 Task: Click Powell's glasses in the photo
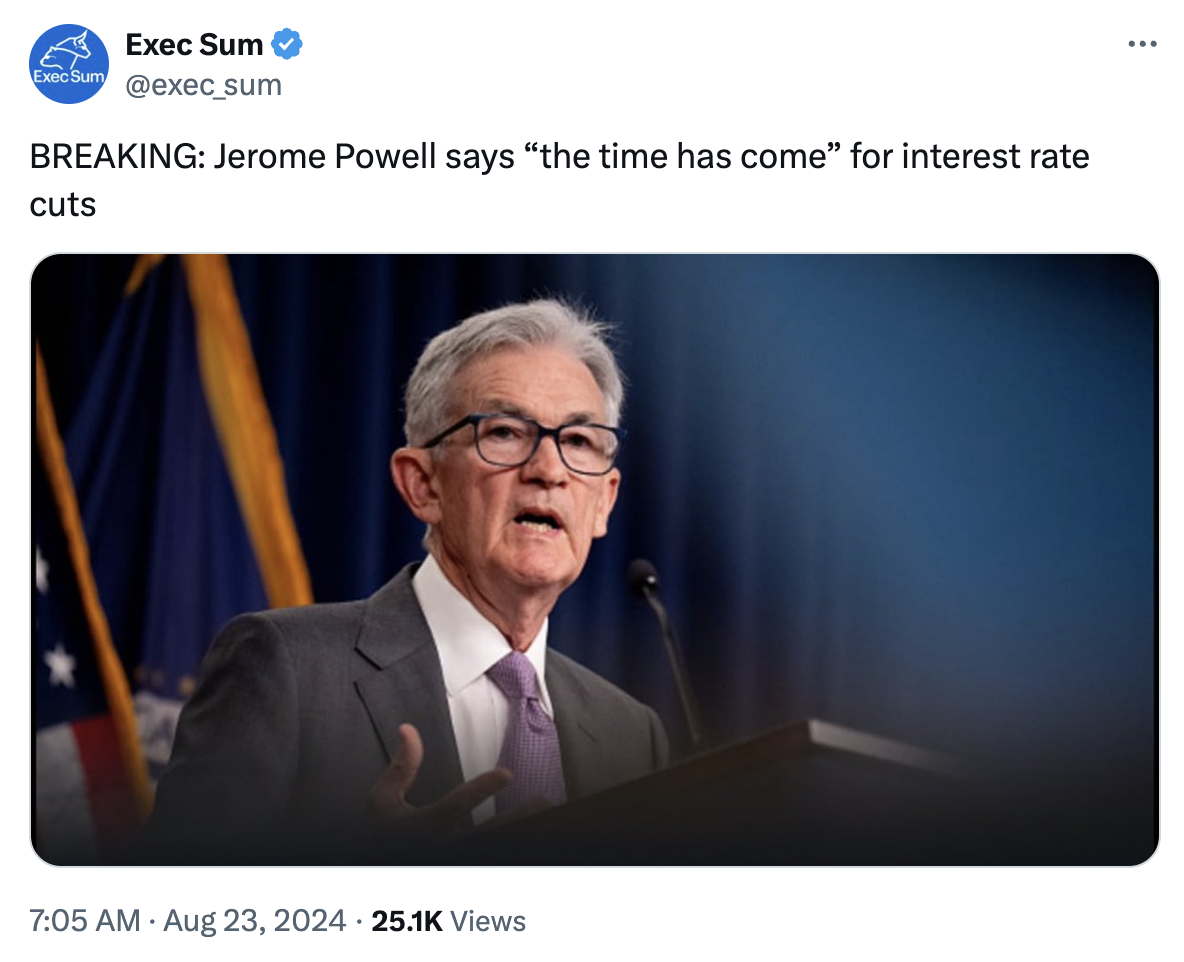pyautogui.click(x=522, y=441)
